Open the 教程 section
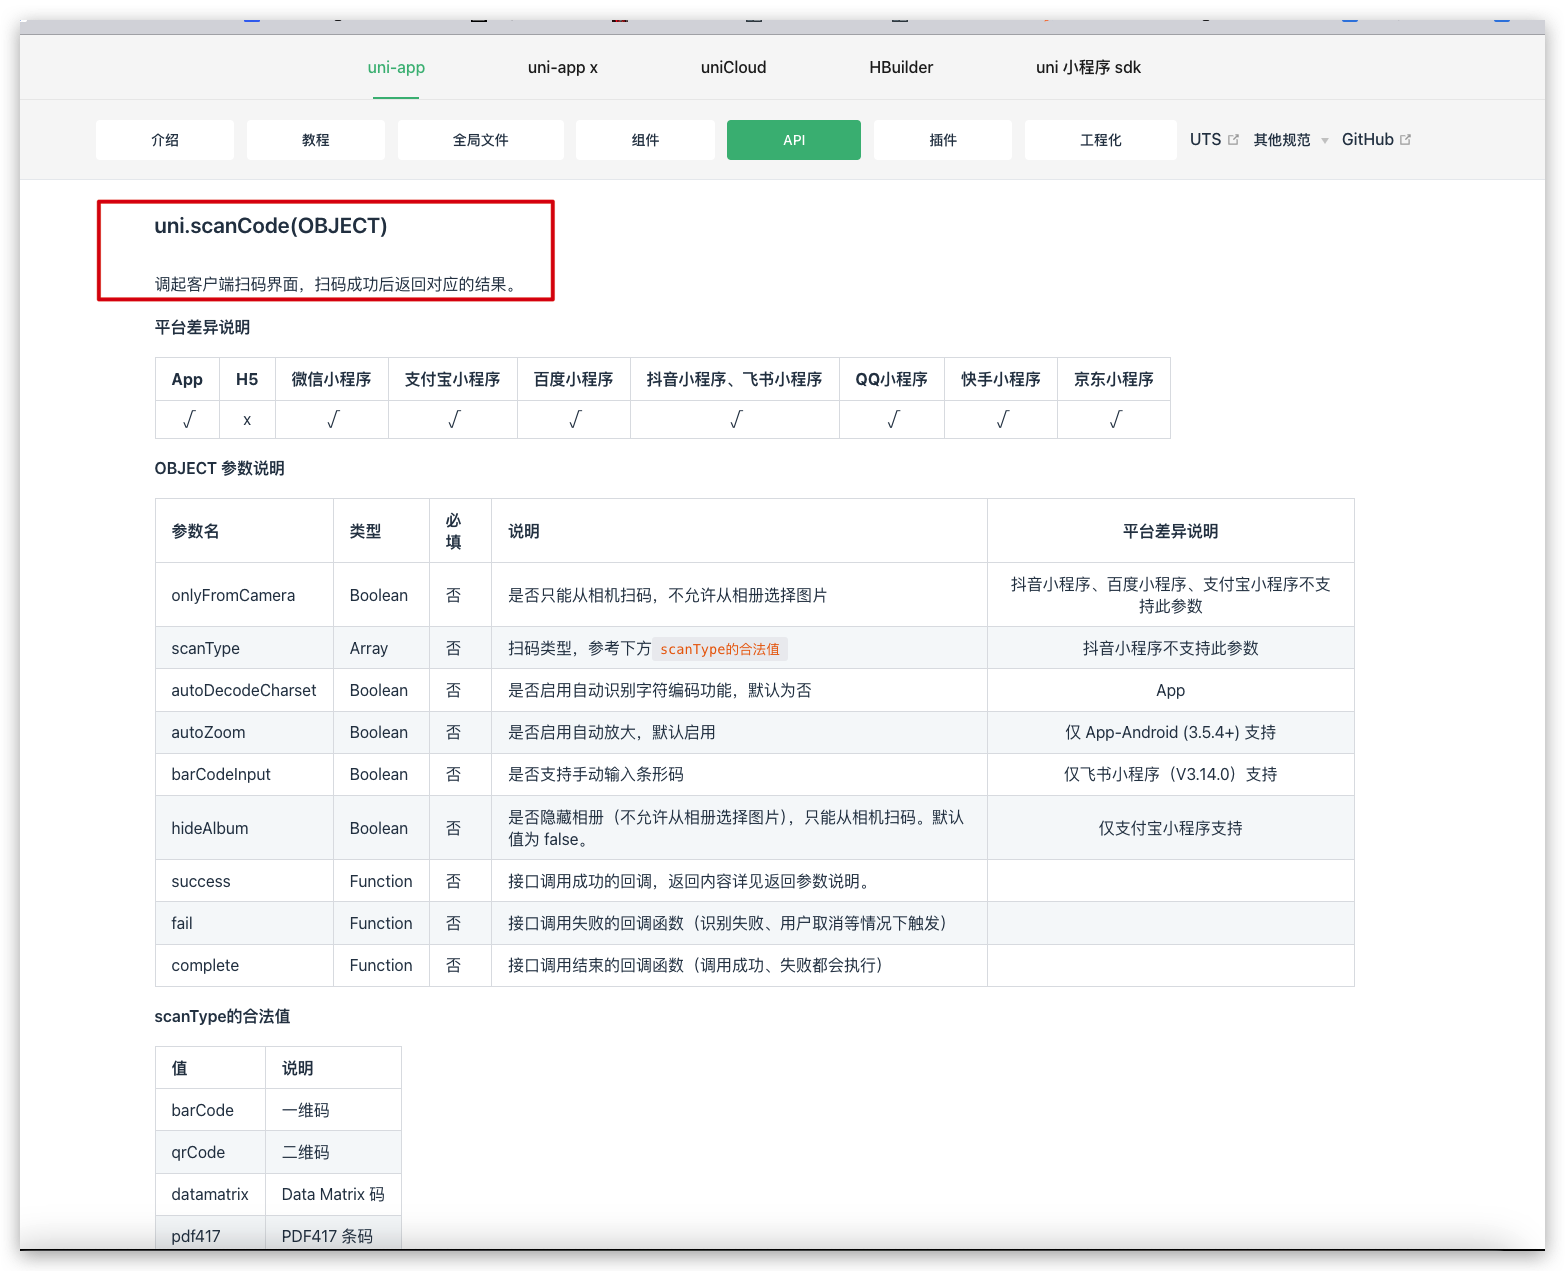Viewport: 1565px width, 1271px height. 316,140
